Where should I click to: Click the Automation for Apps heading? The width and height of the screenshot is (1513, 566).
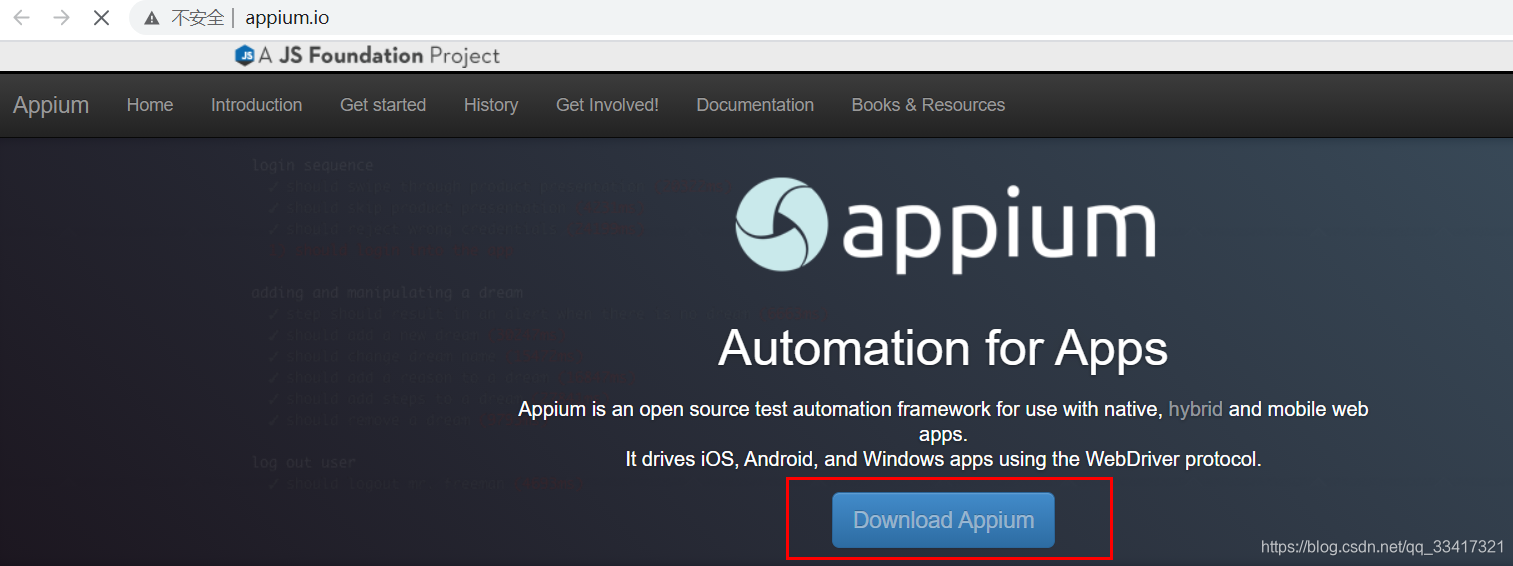pyautogui.click(x=943, y=348)
